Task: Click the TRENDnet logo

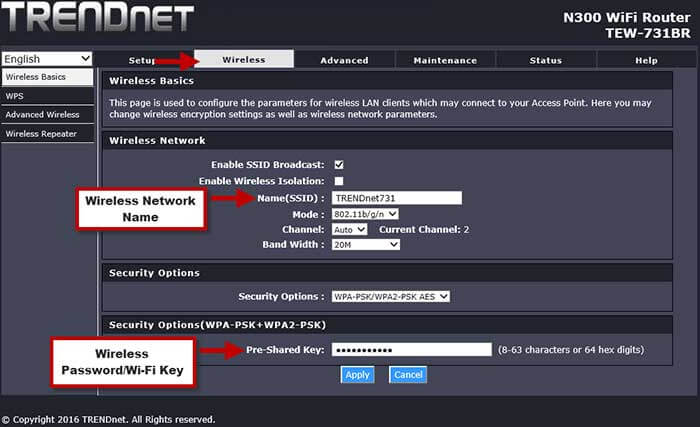Action: pos(97,18)
